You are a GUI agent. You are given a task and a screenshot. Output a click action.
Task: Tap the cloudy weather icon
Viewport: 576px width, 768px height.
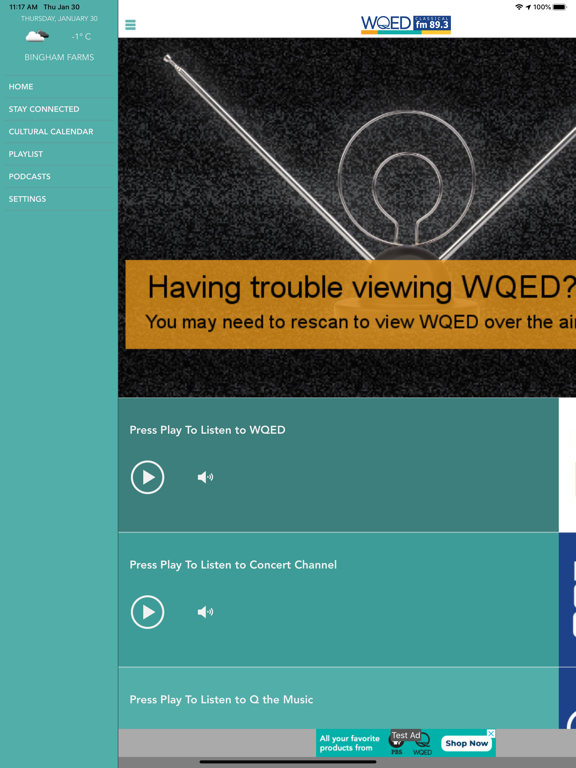(x=37, y=36)
